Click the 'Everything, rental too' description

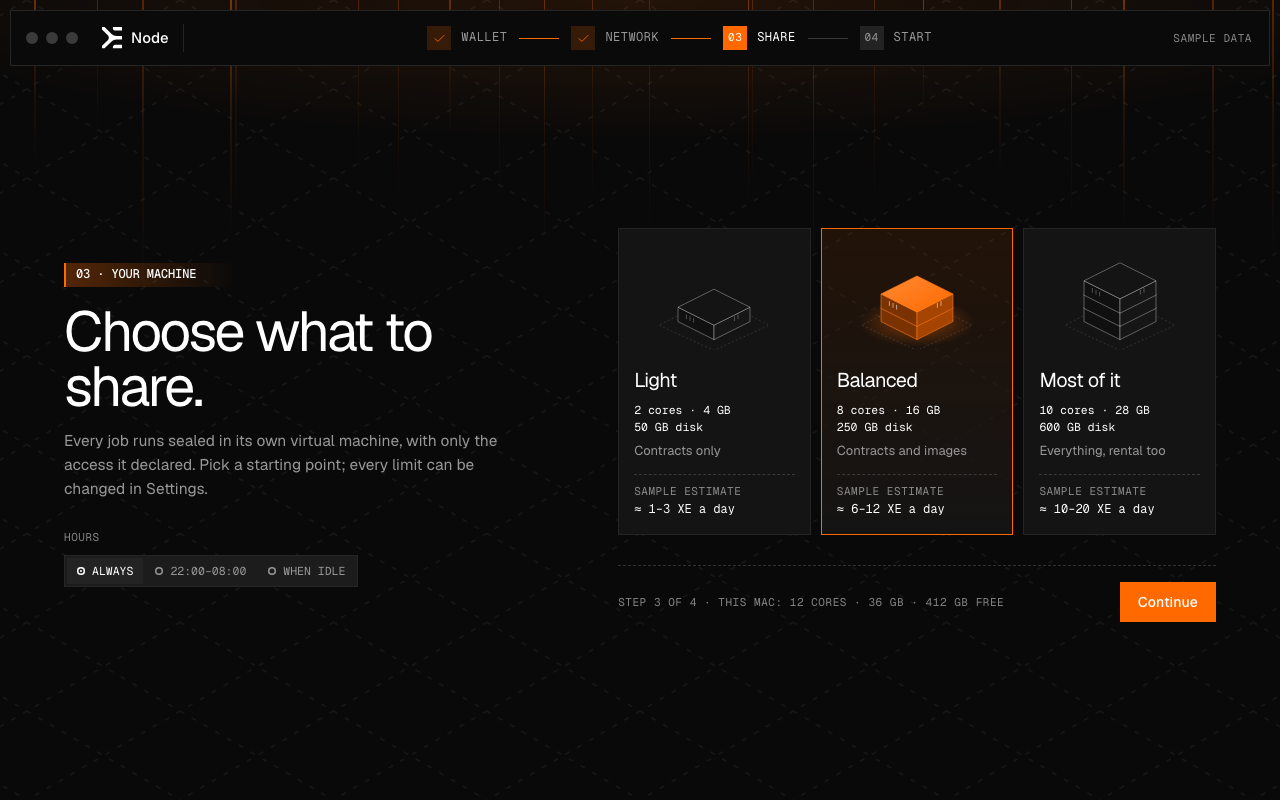(x=1102, y=451)
